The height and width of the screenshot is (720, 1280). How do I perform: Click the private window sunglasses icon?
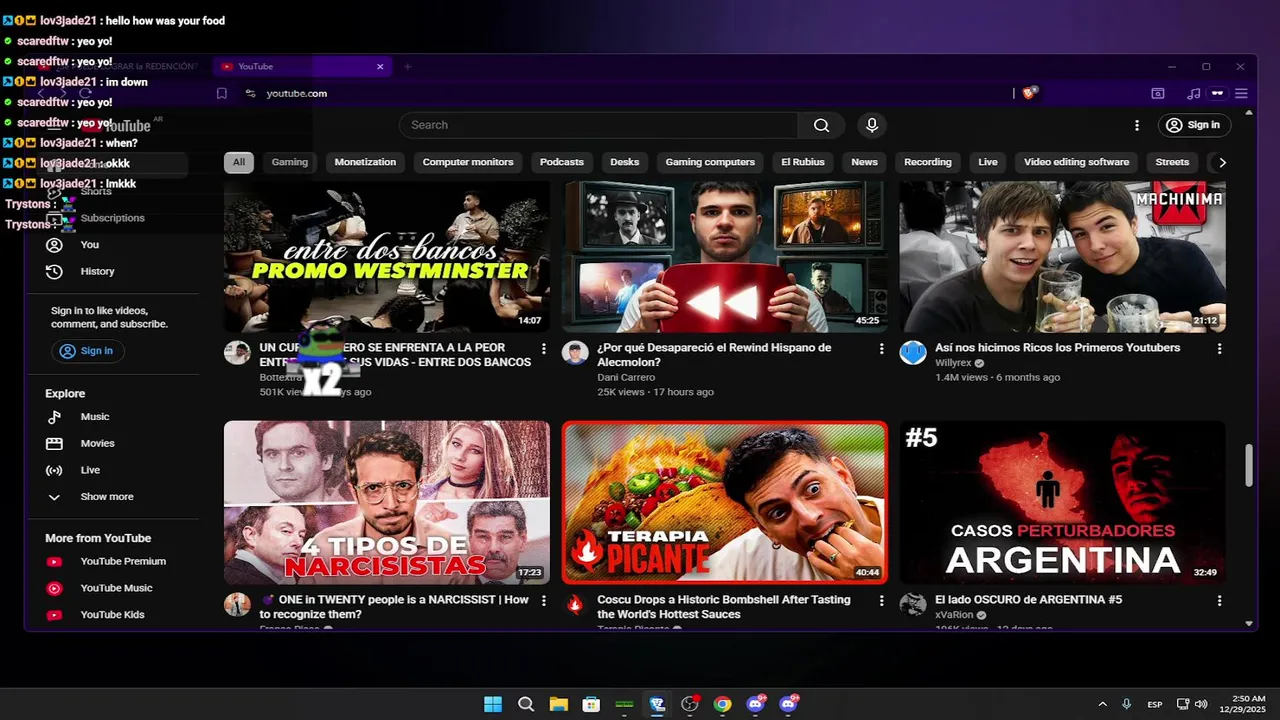(1217, 93)
